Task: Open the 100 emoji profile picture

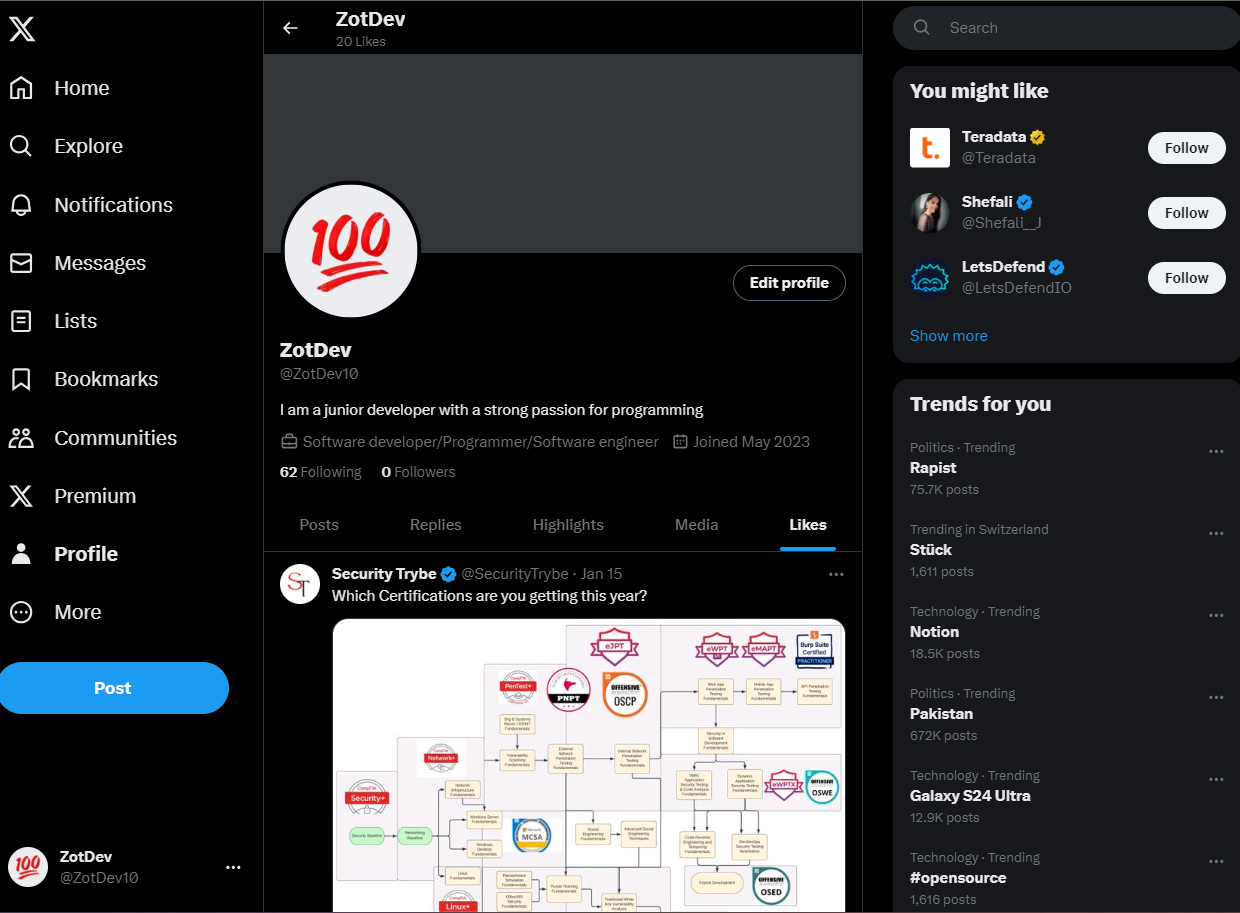Action: point(351,251)
